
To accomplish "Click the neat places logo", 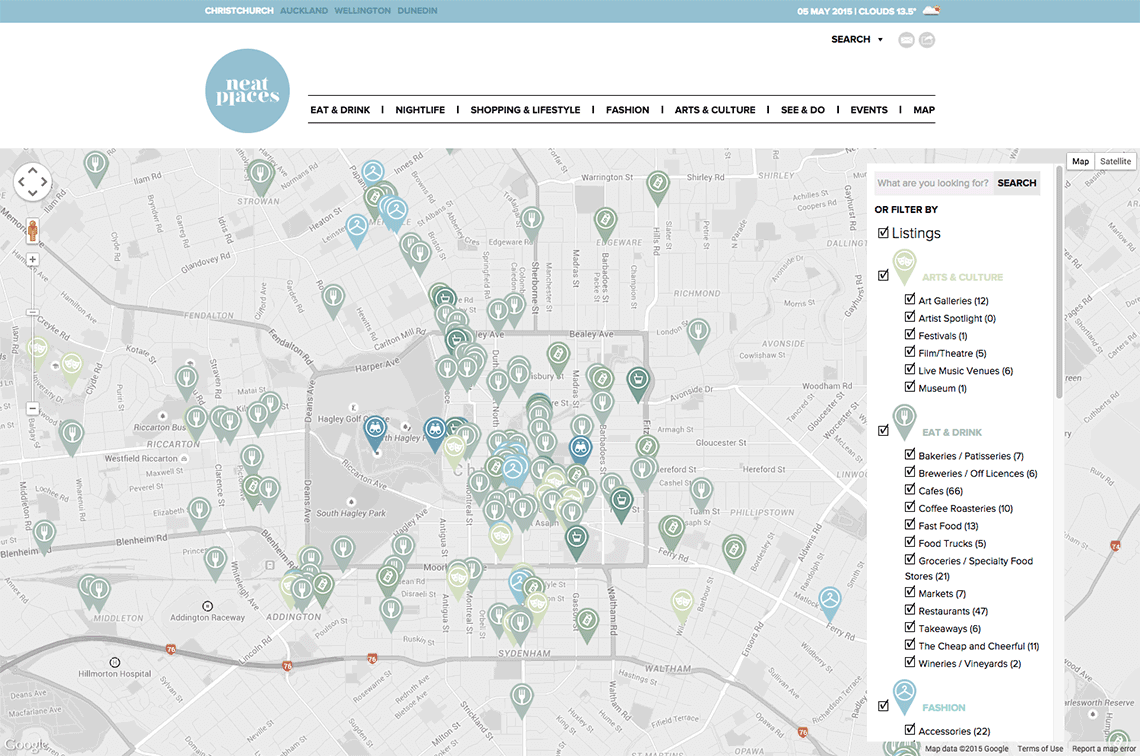I will [x=247, y=91].
